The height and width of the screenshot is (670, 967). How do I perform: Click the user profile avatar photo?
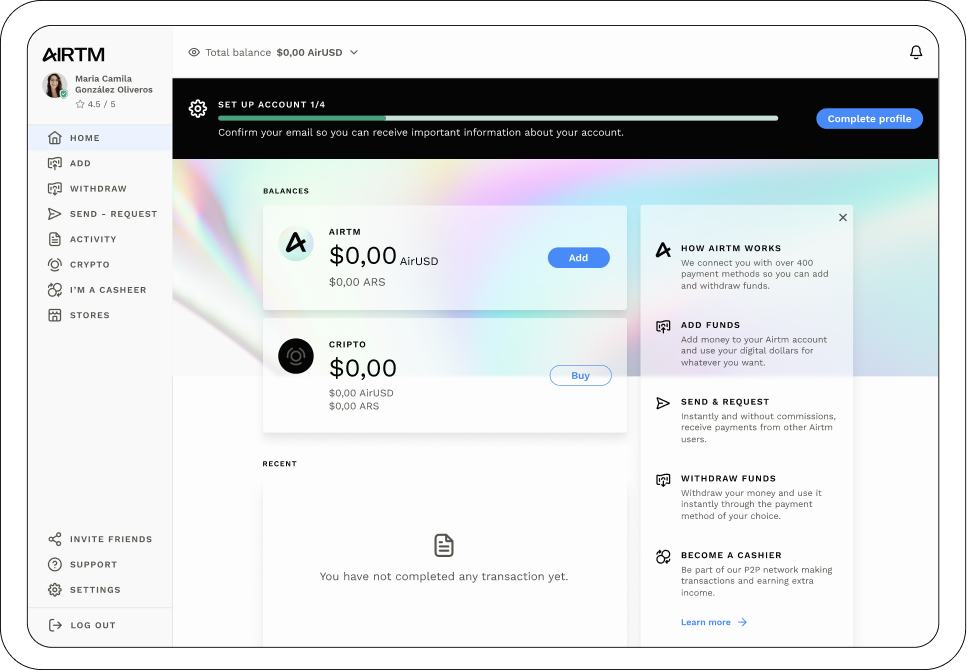[55, 86]
